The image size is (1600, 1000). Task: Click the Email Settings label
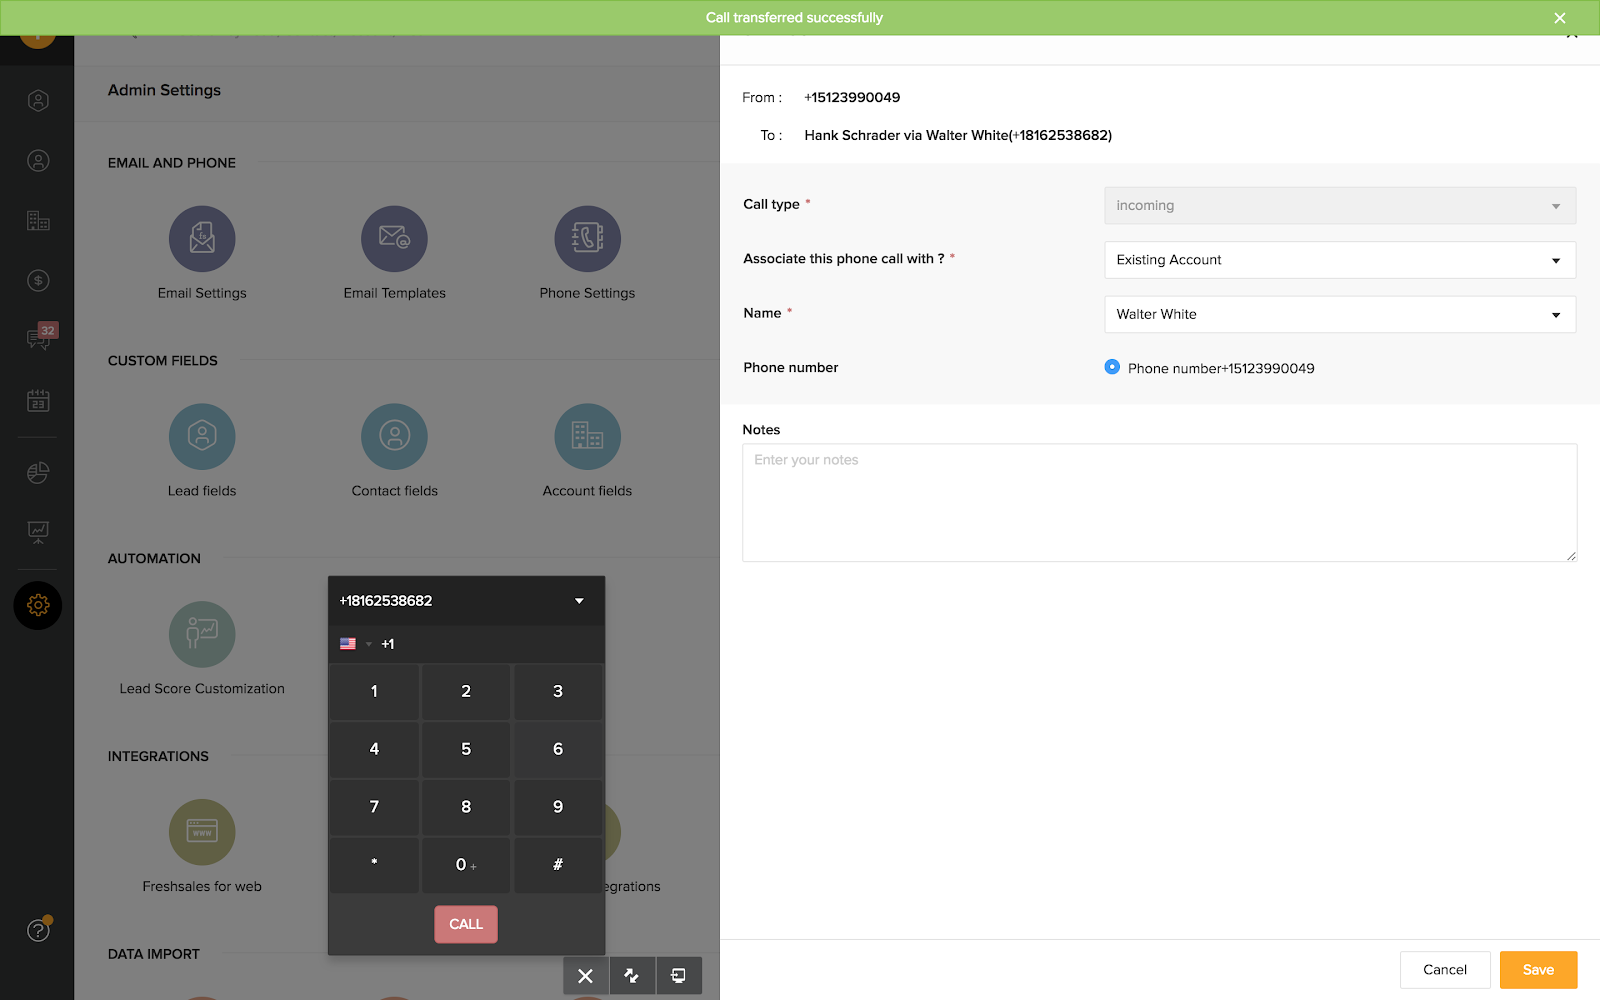click(x=202, y=293)
